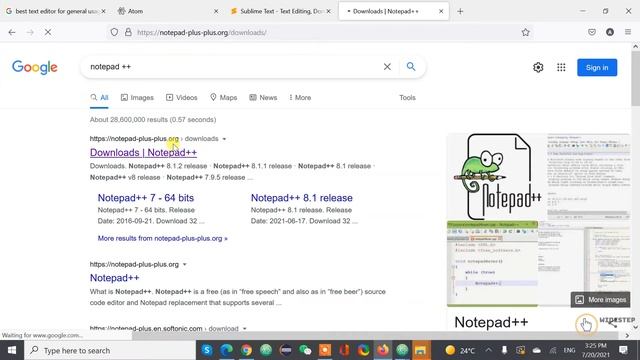
Task: Open Google settings gear
Action: pyautogui.click(x=538, y=67)
